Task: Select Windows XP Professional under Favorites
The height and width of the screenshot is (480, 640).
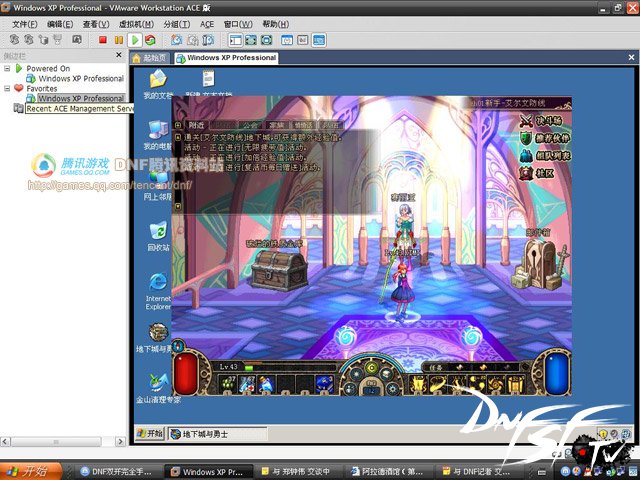Action: coord(80,99)
